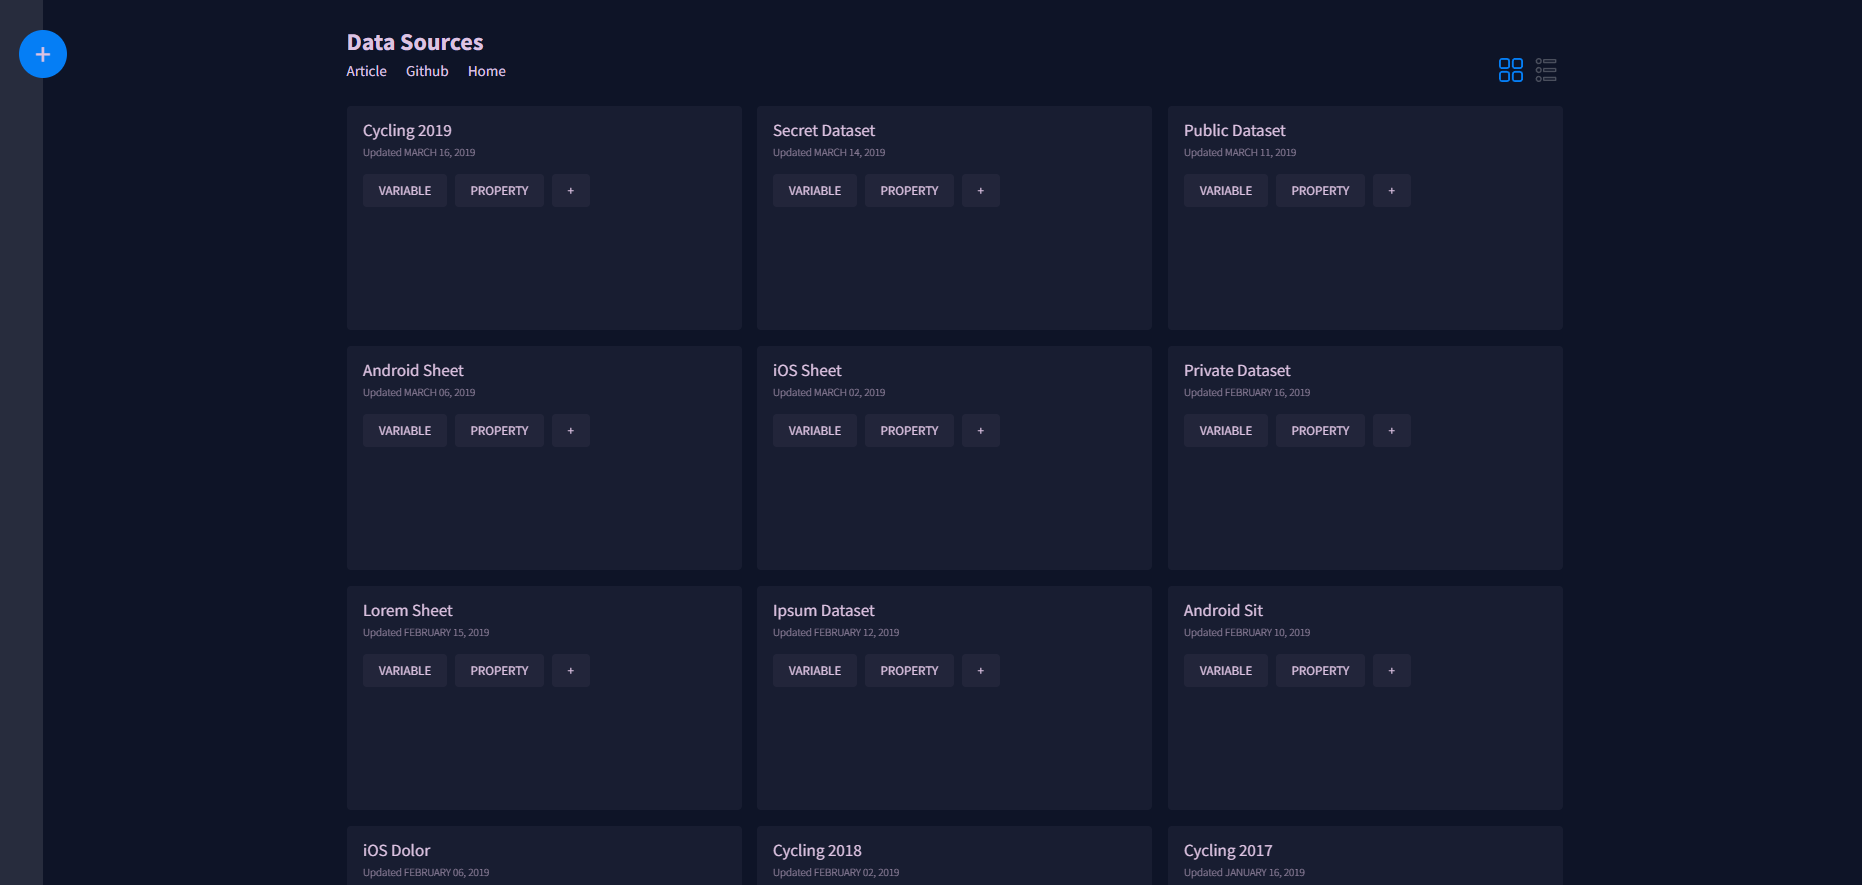Click VARIABLE tag on Public Dataset

click(x=1226, y=191)
